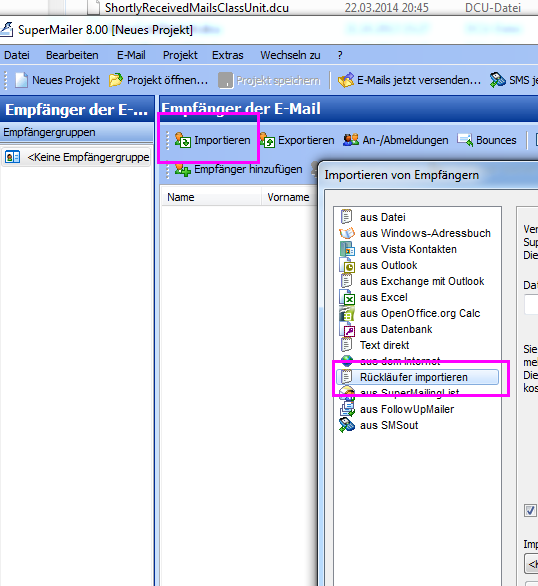Open a project via the folder icon
The width and height of the screenshot is (538, 586).
coord(116,80)
